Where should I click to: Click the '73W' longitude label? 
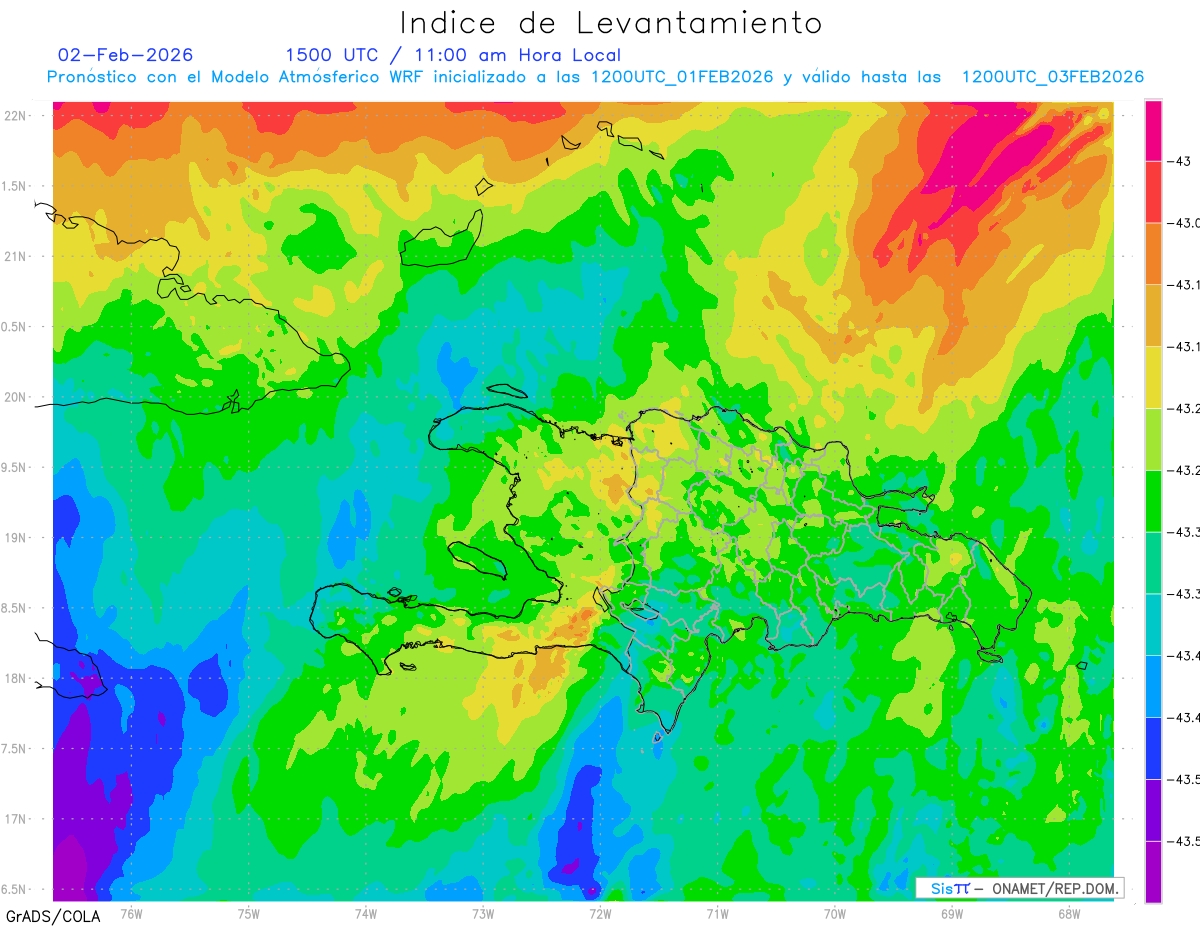(x=482, y=913)
